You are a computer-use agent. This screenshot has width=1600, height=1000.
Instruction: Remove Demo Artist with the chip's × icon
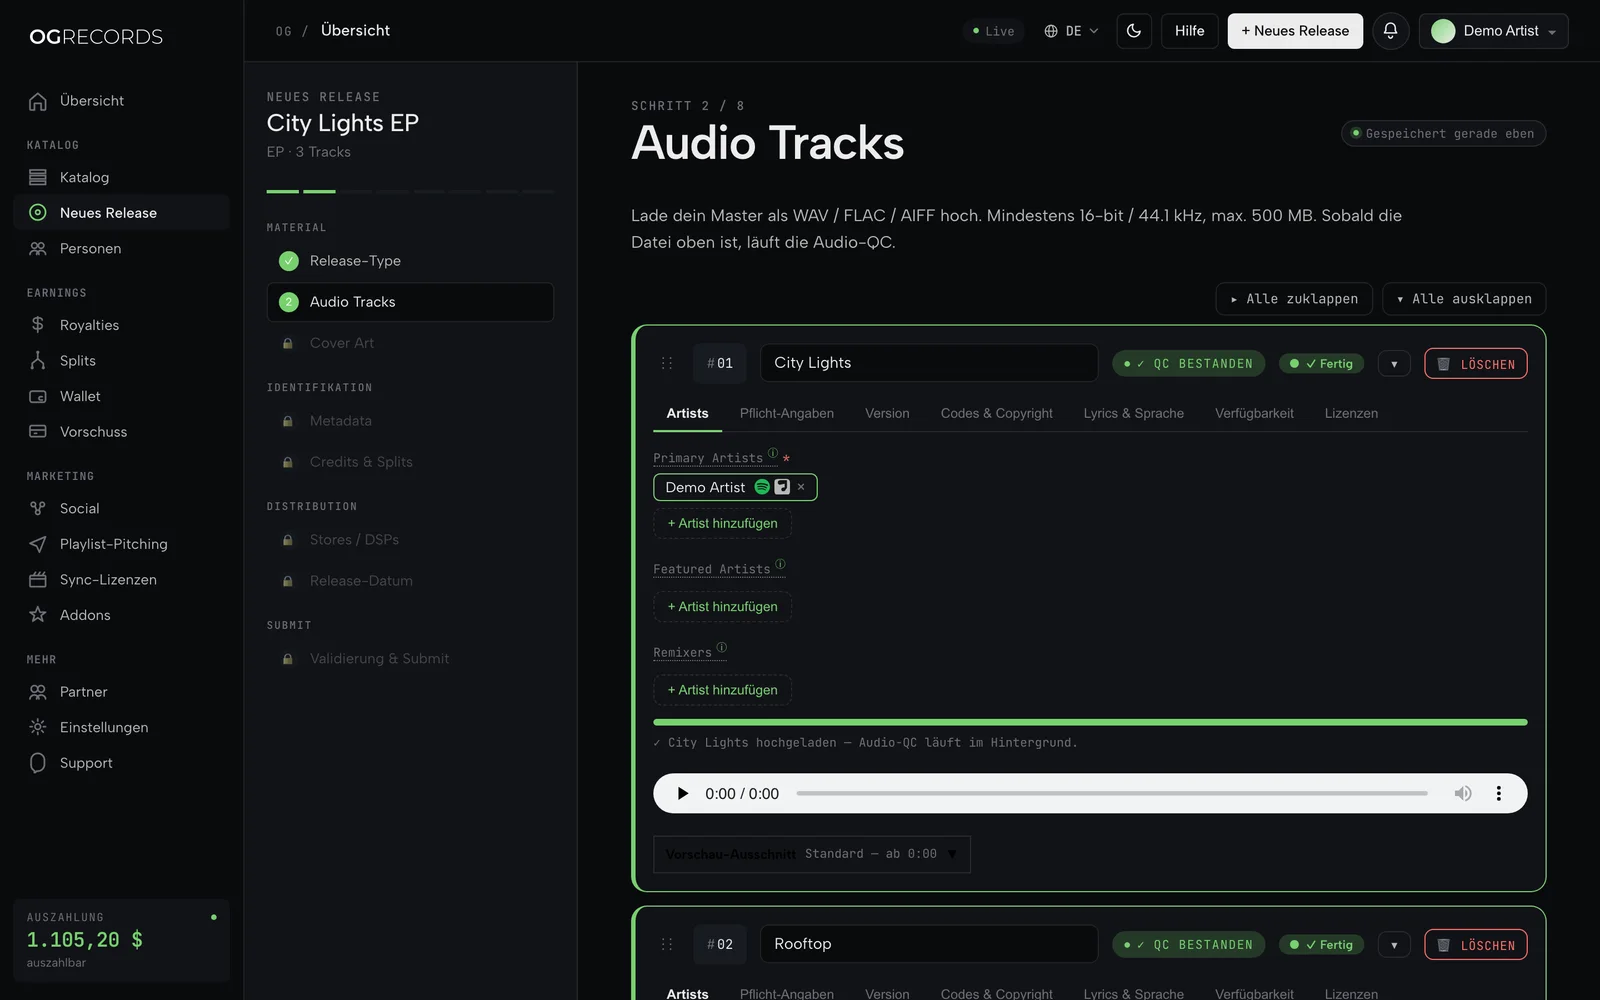(x=801, y=487)
